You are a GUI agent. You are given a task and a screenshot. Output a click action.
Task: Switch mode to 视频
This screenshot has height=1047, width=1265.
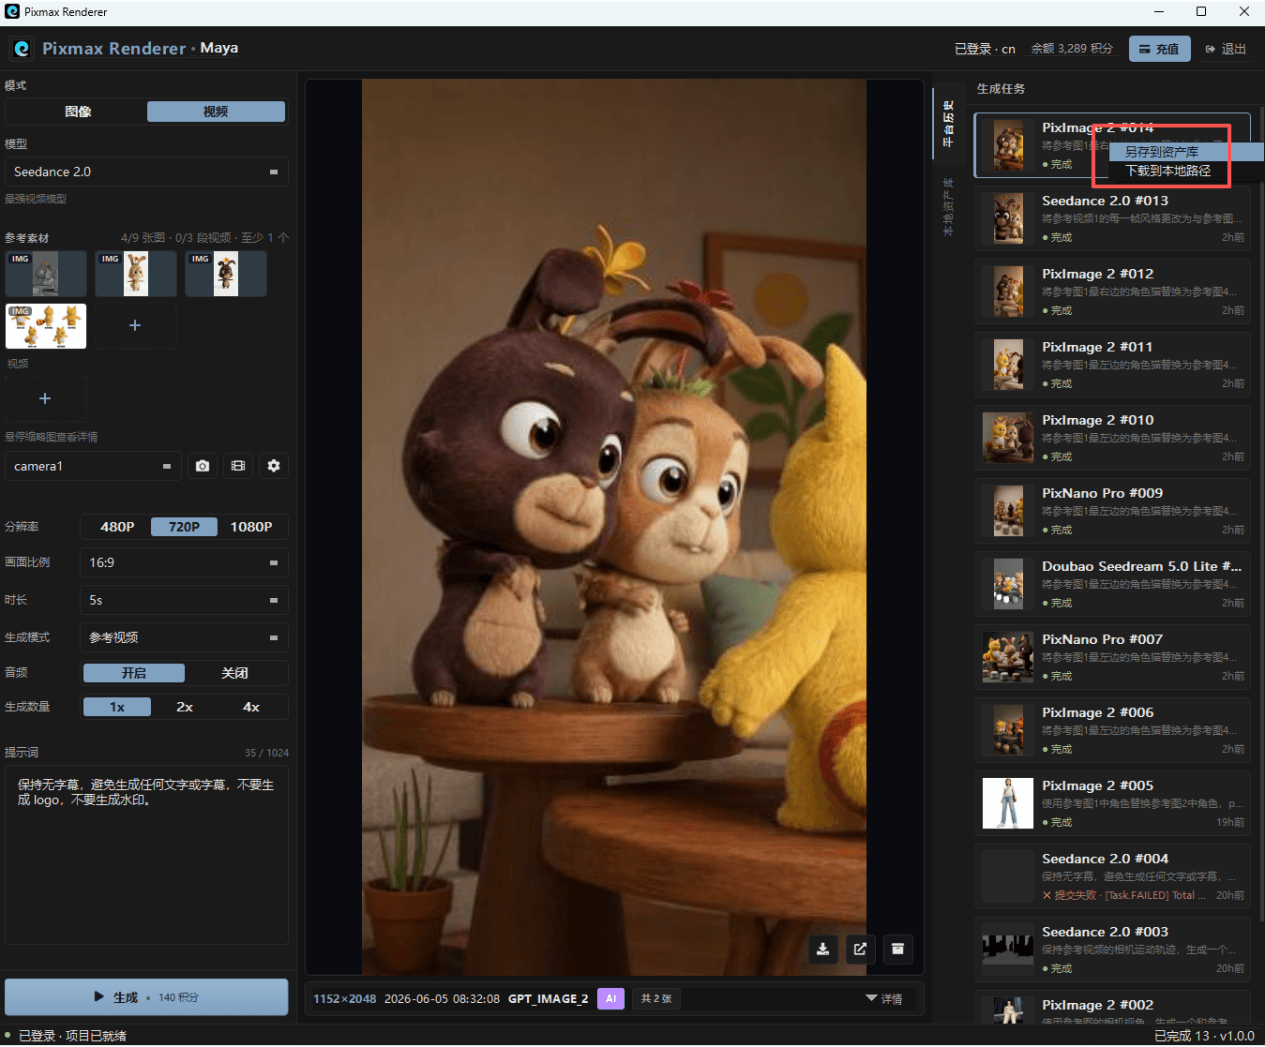(216, 111)
